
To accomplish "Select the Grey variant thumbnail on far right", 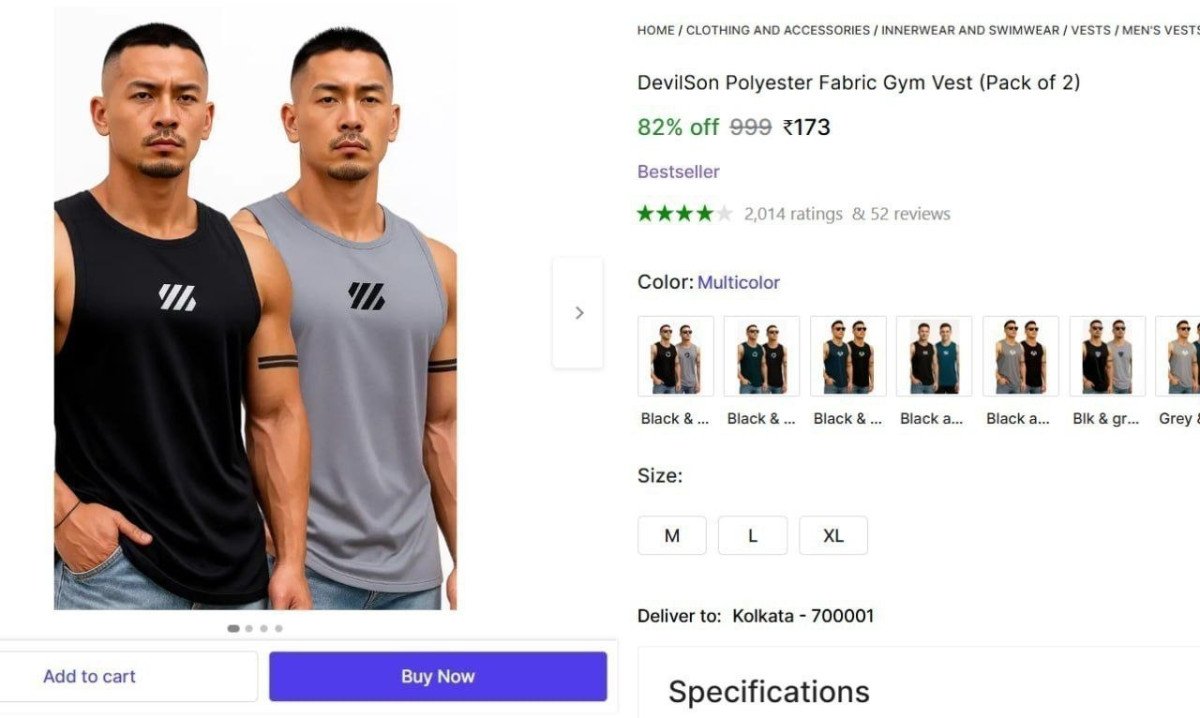I will tap(1183, 355).
